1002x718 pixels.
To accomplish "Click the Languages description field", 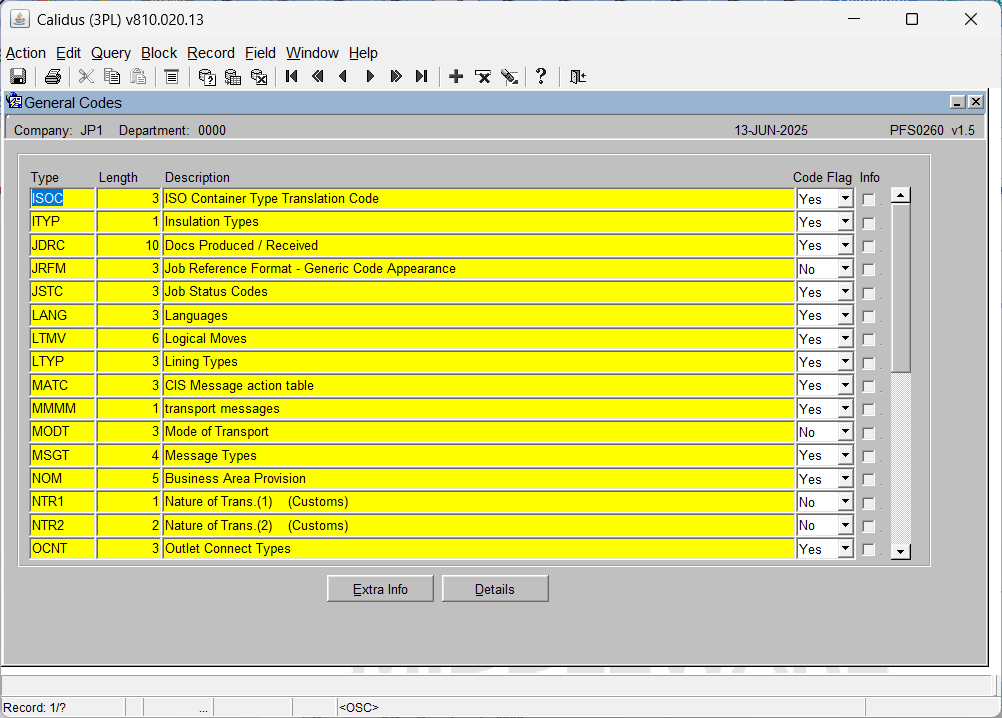I will click(x=479, y=316).
